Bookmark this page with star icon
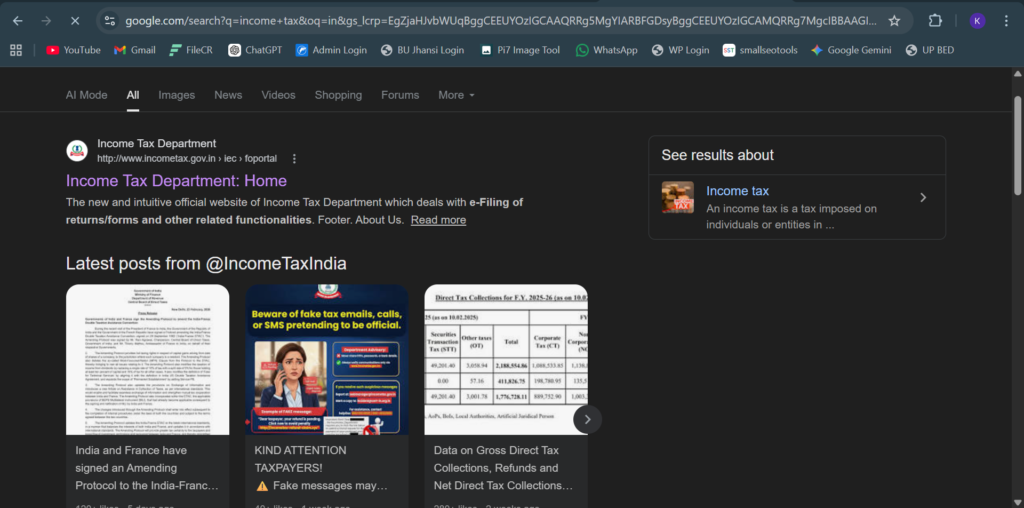Viewport: 1024px width, 508px height. tap(894, 20)
